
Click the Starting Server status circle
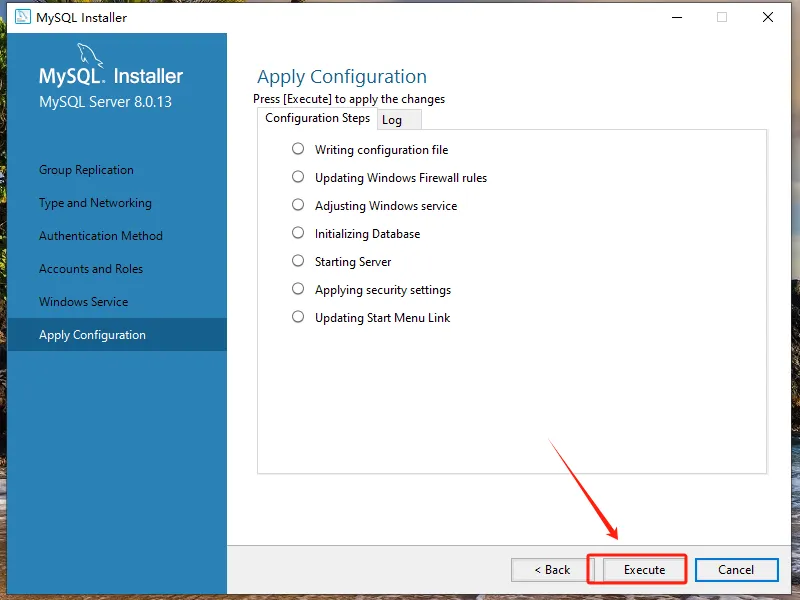[x=298, y=261]
